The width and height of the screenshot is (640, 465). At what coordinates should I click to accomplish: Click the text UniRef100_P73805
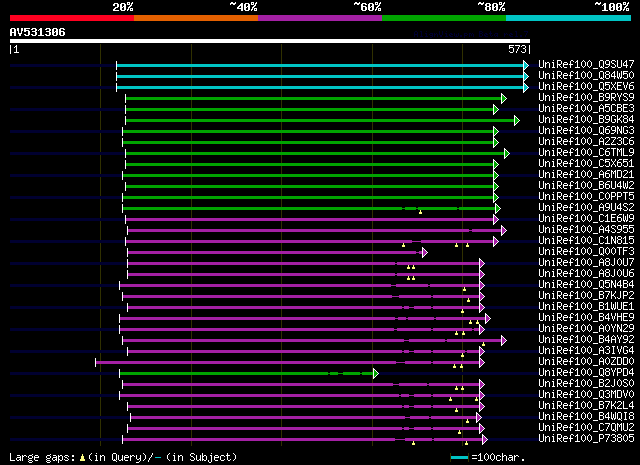pyautogui.click(x=586, y=439)
